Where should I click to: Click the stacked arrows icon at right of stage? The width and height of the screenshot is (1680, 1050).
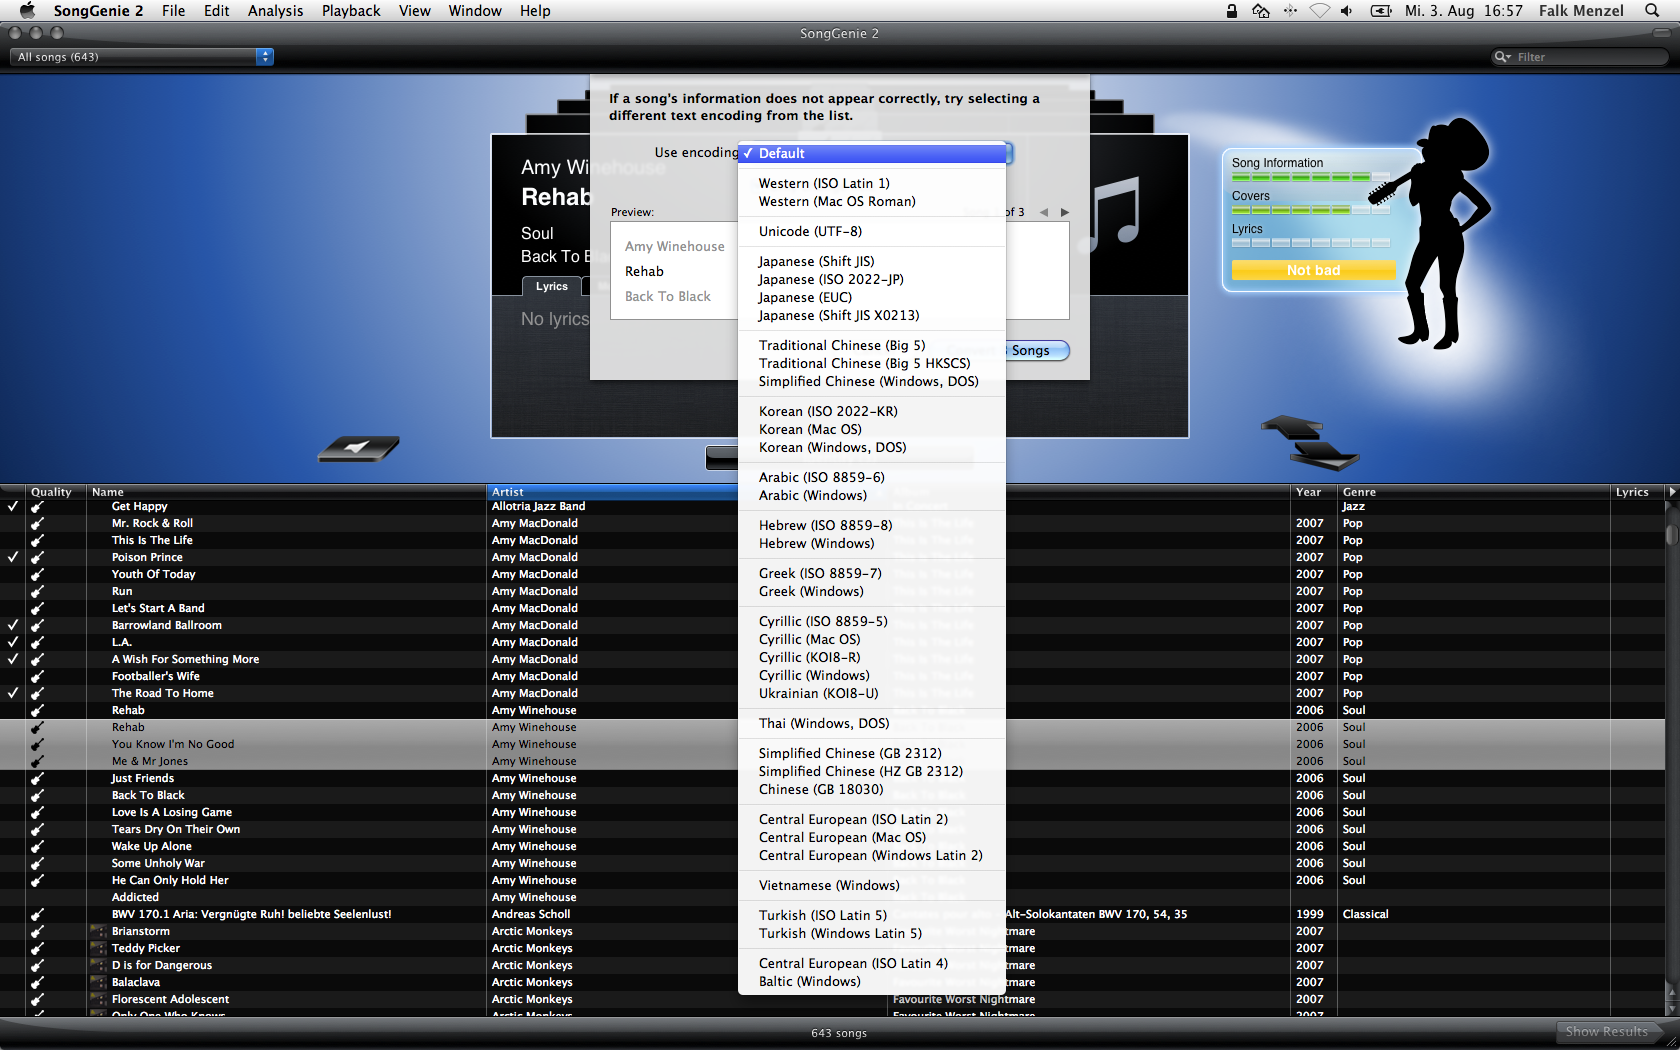[x=1309, y=443]
